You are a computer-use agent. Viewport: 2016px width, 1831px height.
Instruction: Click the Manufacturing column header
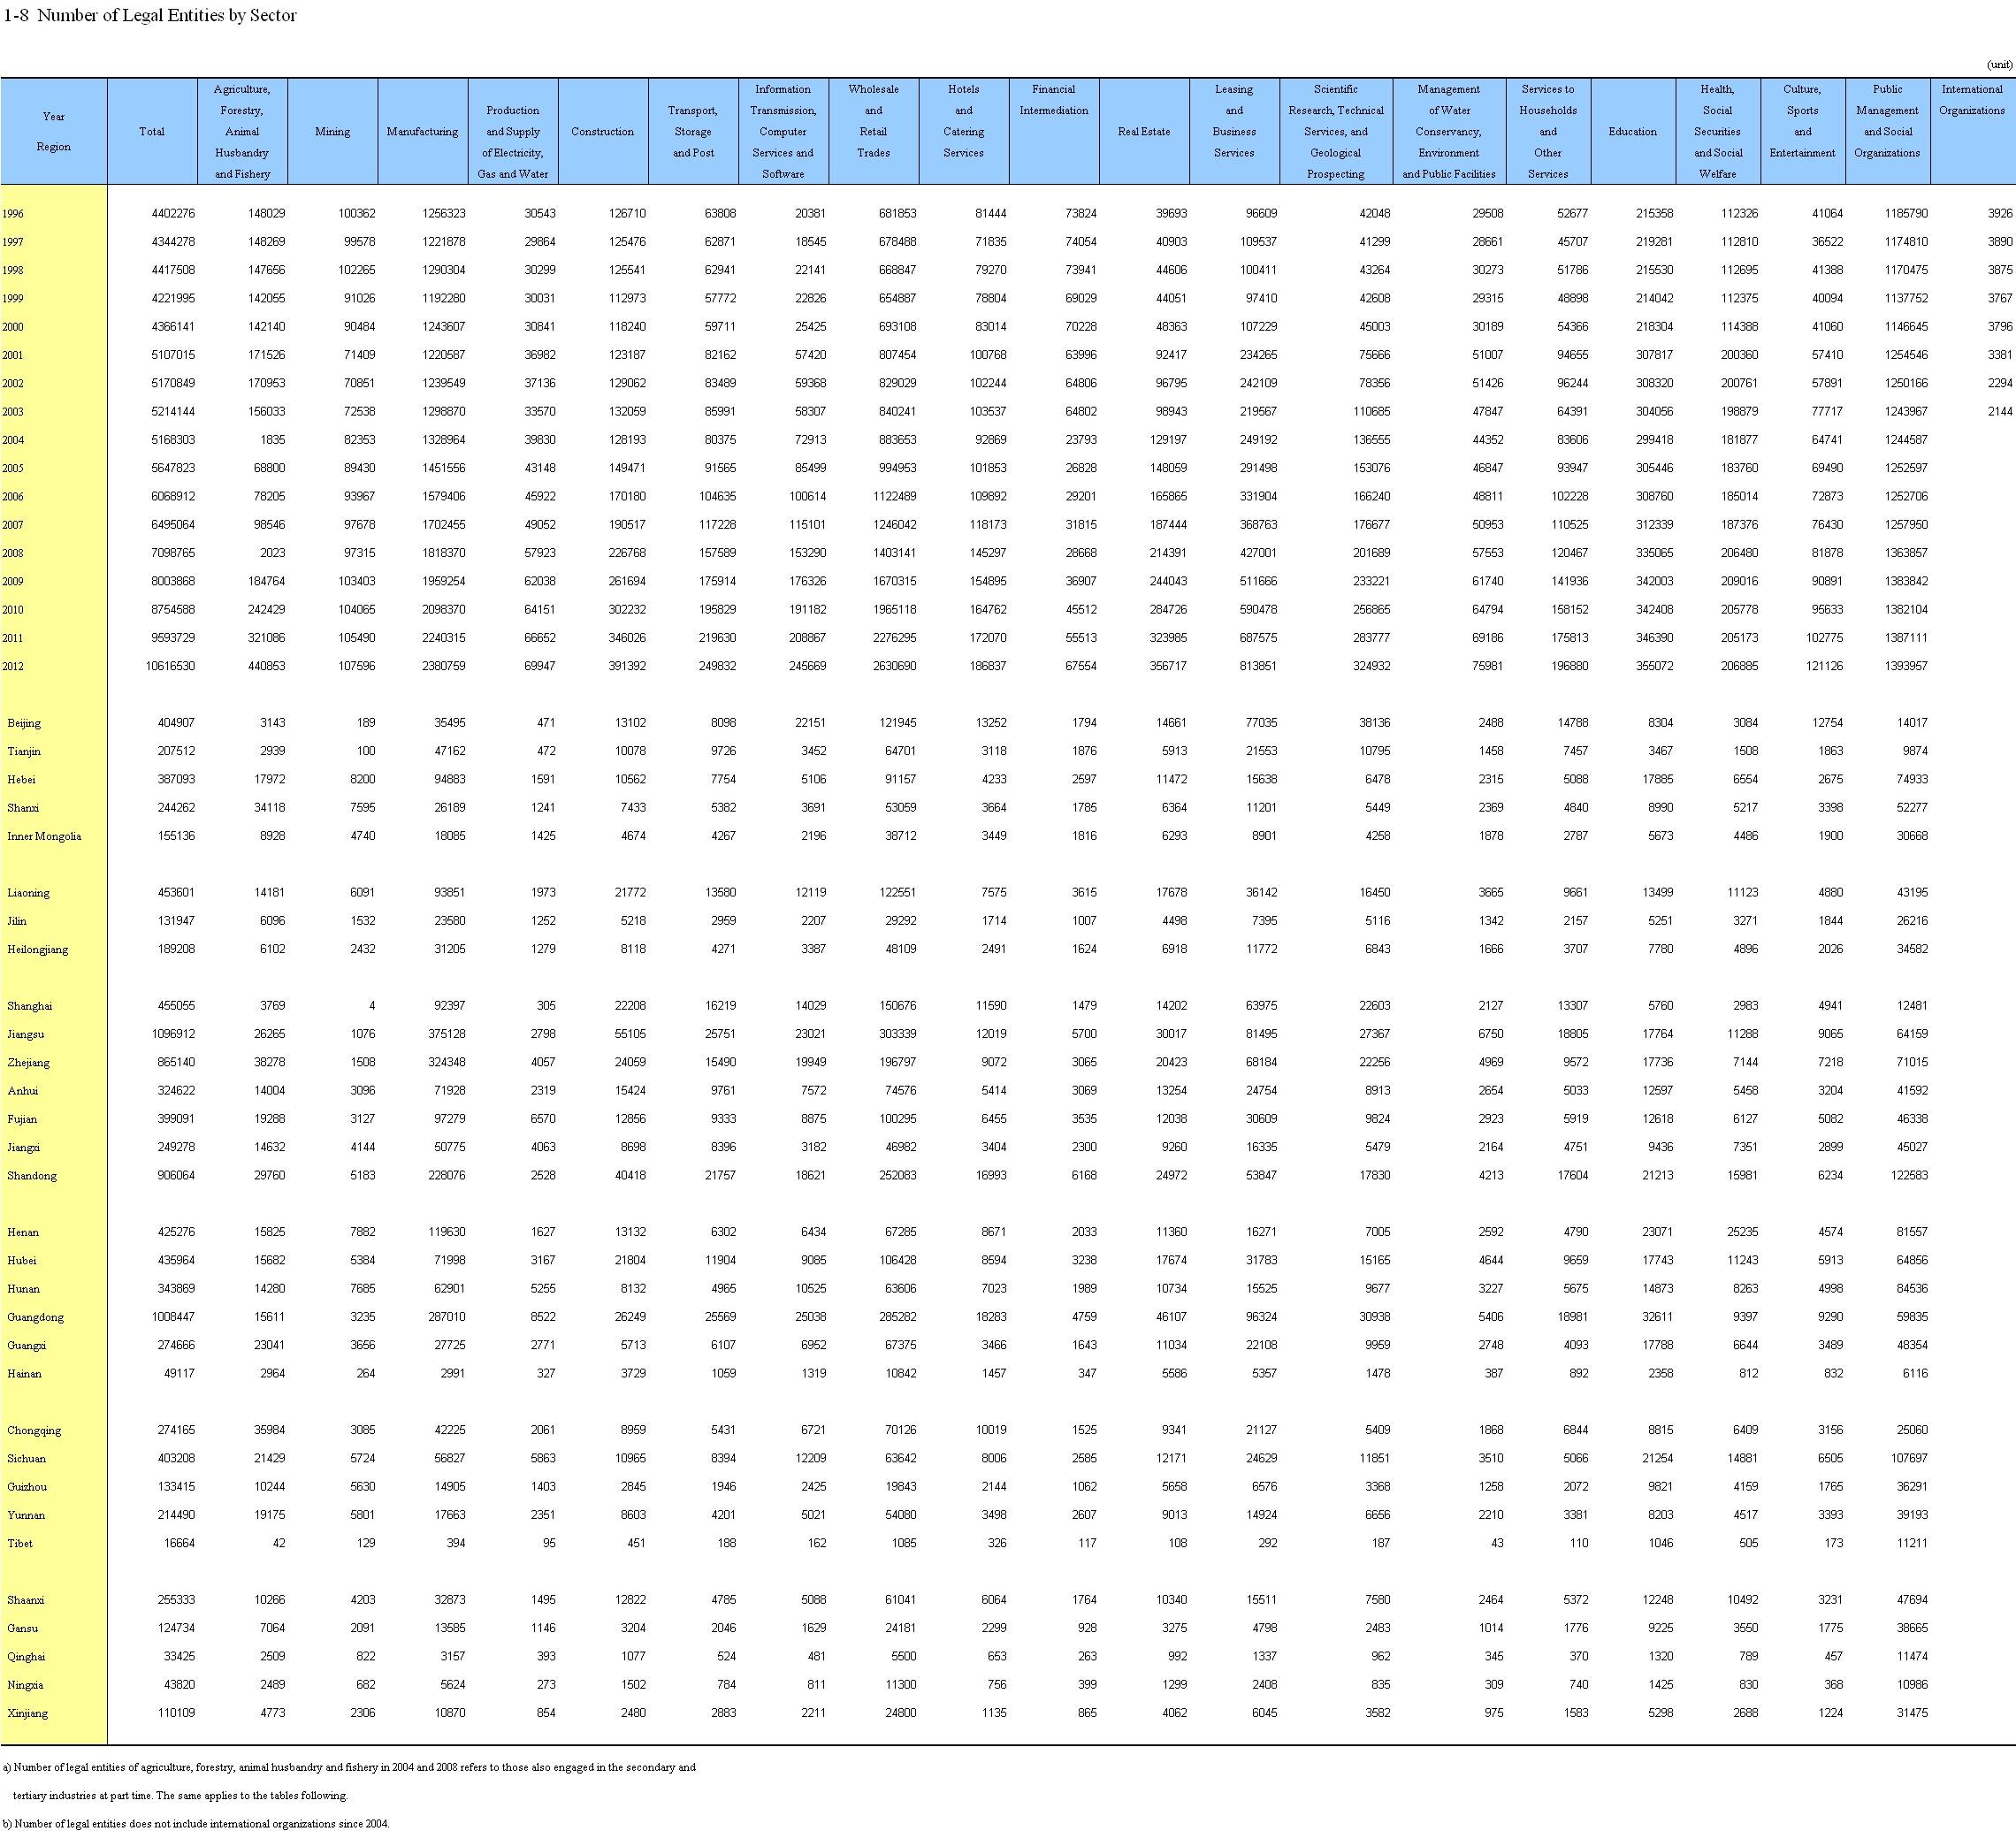point(422,131)
